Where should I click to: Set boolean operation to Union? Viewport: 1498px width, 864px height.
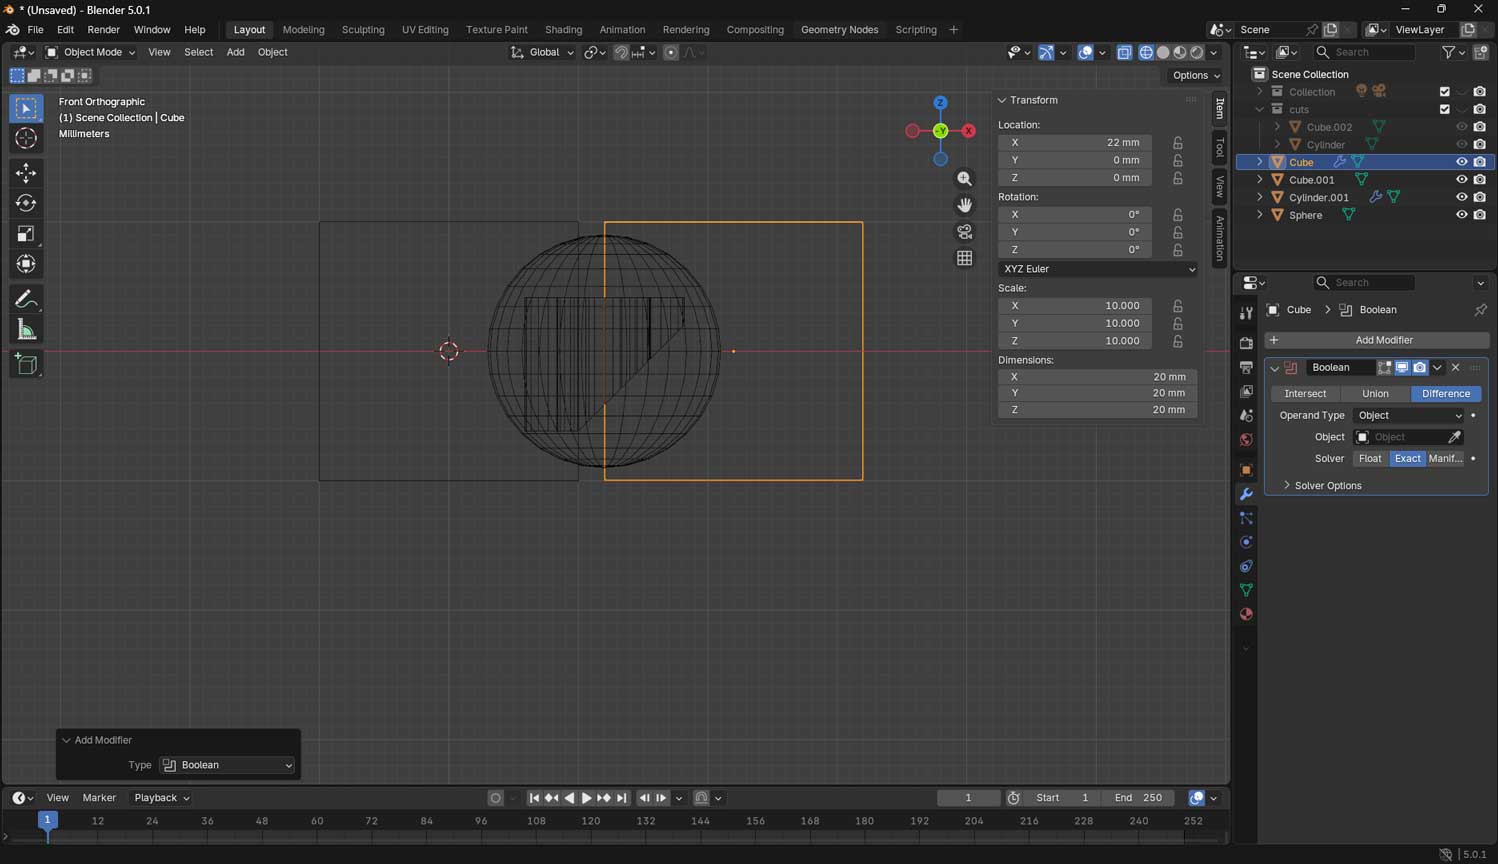point(1375,394)
